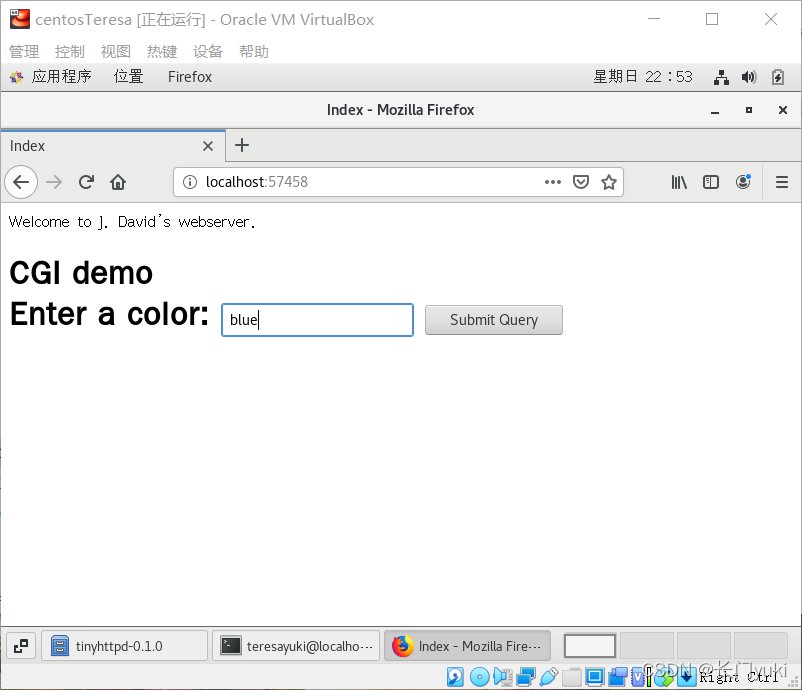Image resolution: width=802 pixels, height=690 pixels.
Task: Switch to the Index browser tab
Action: tap(100, 146)
